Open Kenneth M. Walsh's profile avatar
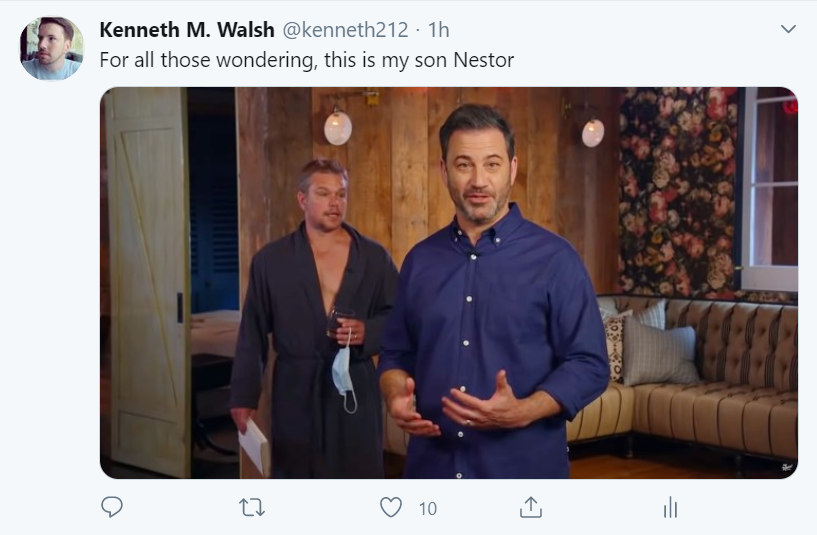This screenshot has width=817, height=535. [52, 48]
